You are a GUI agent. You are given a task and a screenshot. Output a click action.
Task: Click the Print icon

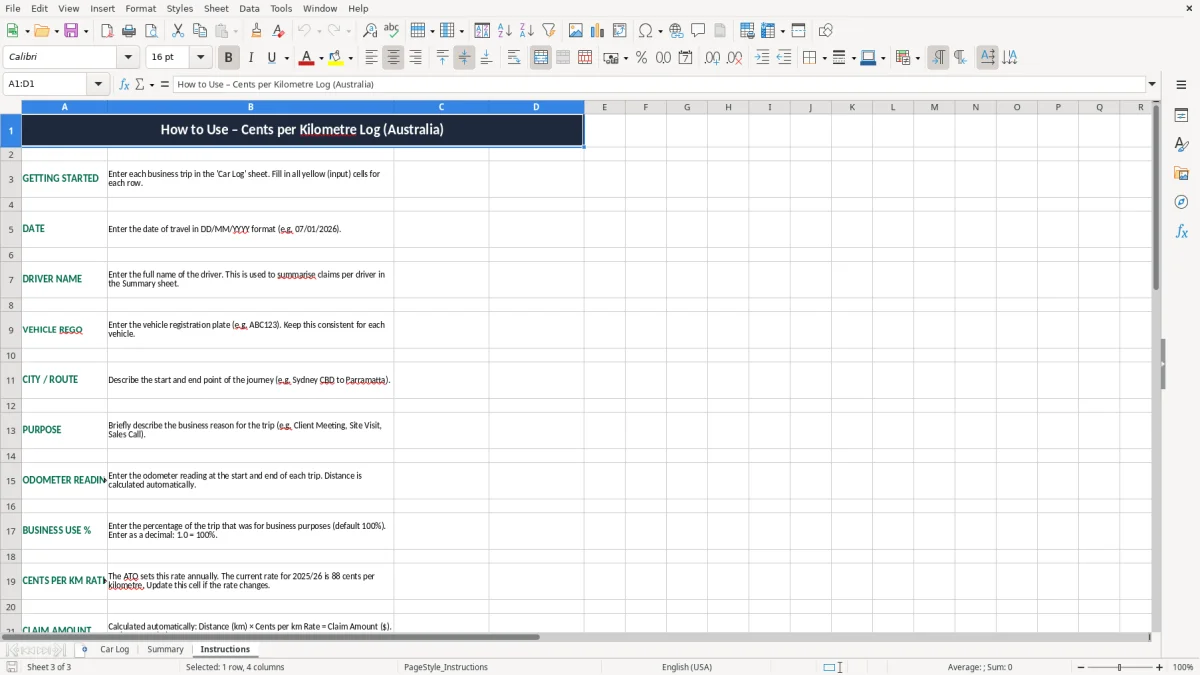tap(129, 30)
